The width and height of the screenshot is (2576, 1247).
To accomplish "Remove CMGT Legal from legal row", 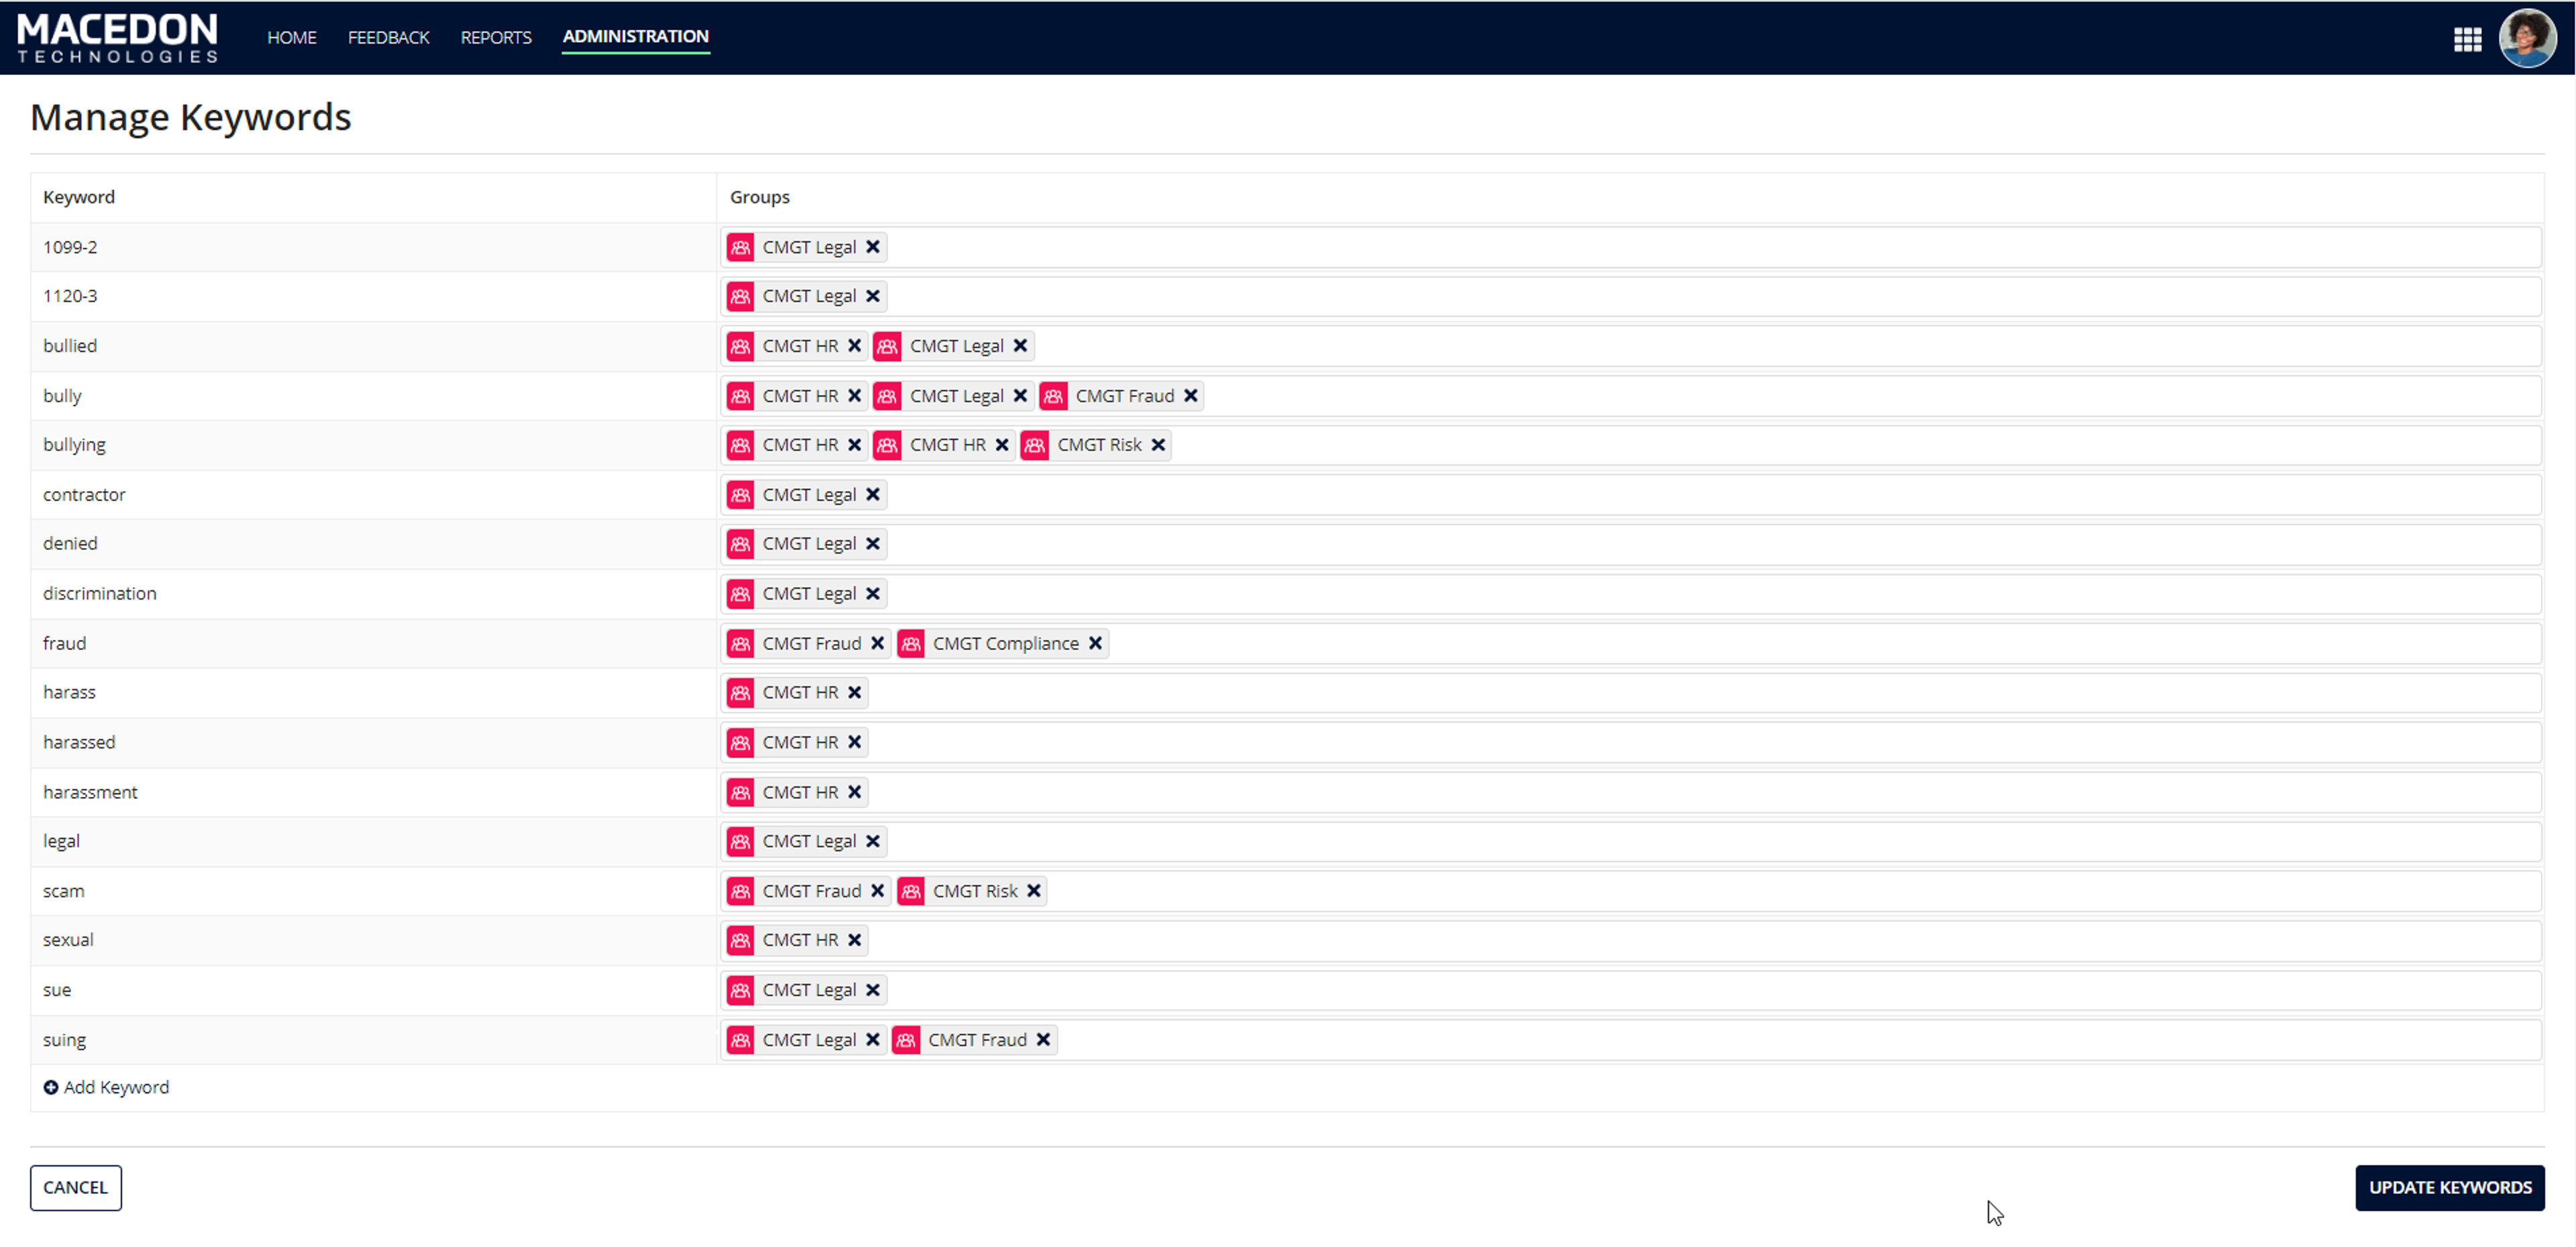I will pyautogui.click(x=872, y=842).
